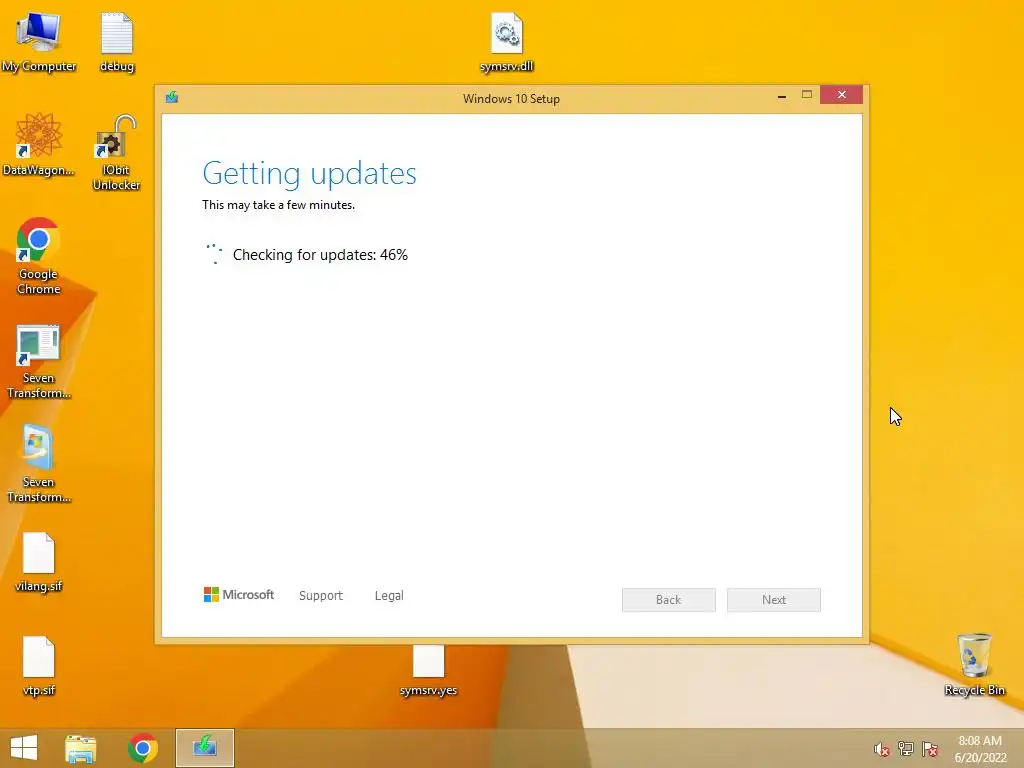Click the "Checking for updates: 46%" text

(320, 255)
